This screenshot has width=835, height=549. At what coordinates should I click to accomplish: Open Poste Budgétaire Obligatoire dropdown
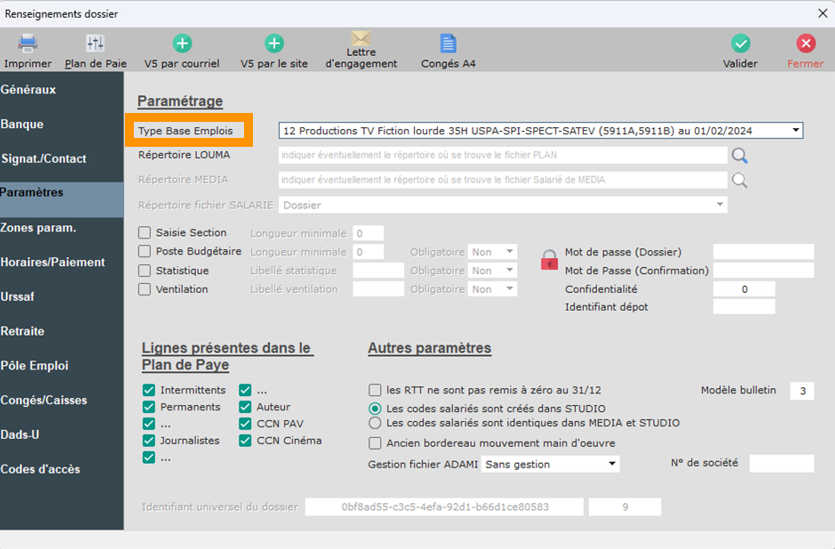click(x=492, y=252)
